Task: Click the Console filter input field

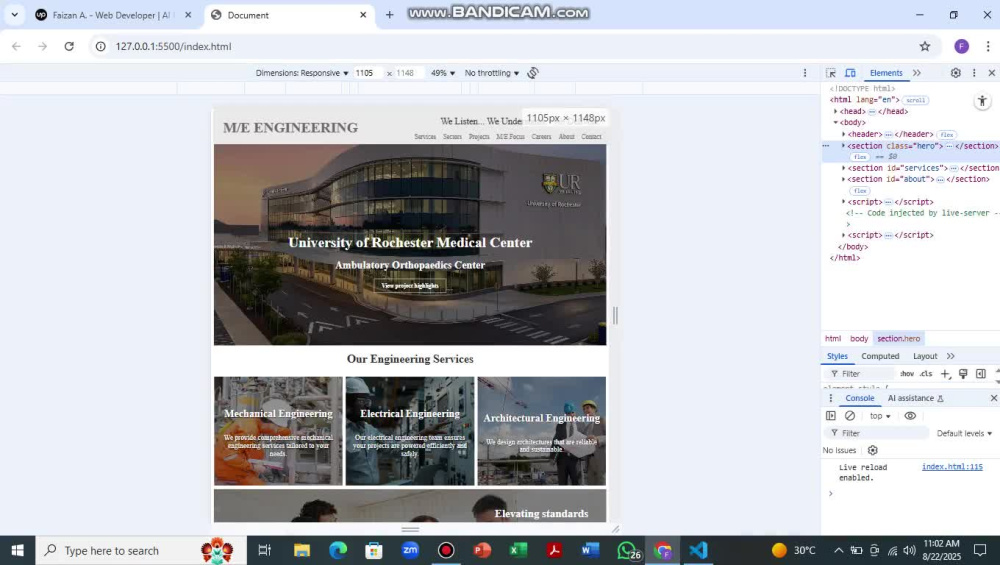Action: pos(878,434)
